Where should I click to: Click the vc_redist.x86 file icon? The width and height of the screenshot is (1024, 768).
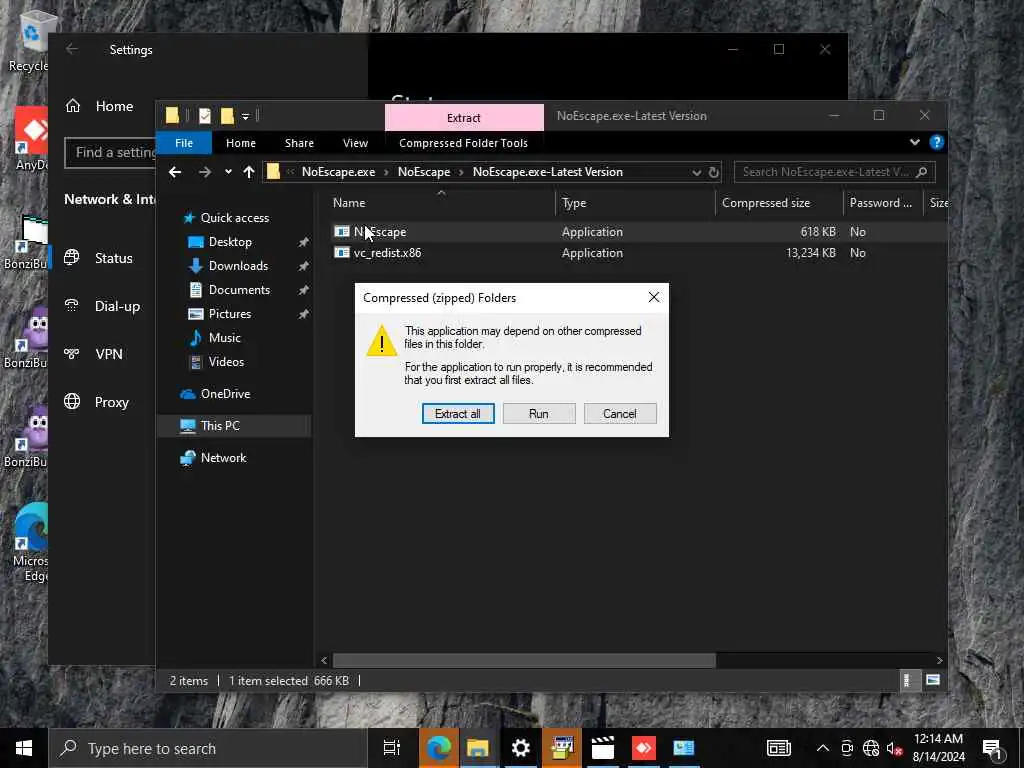pos(342,252)
